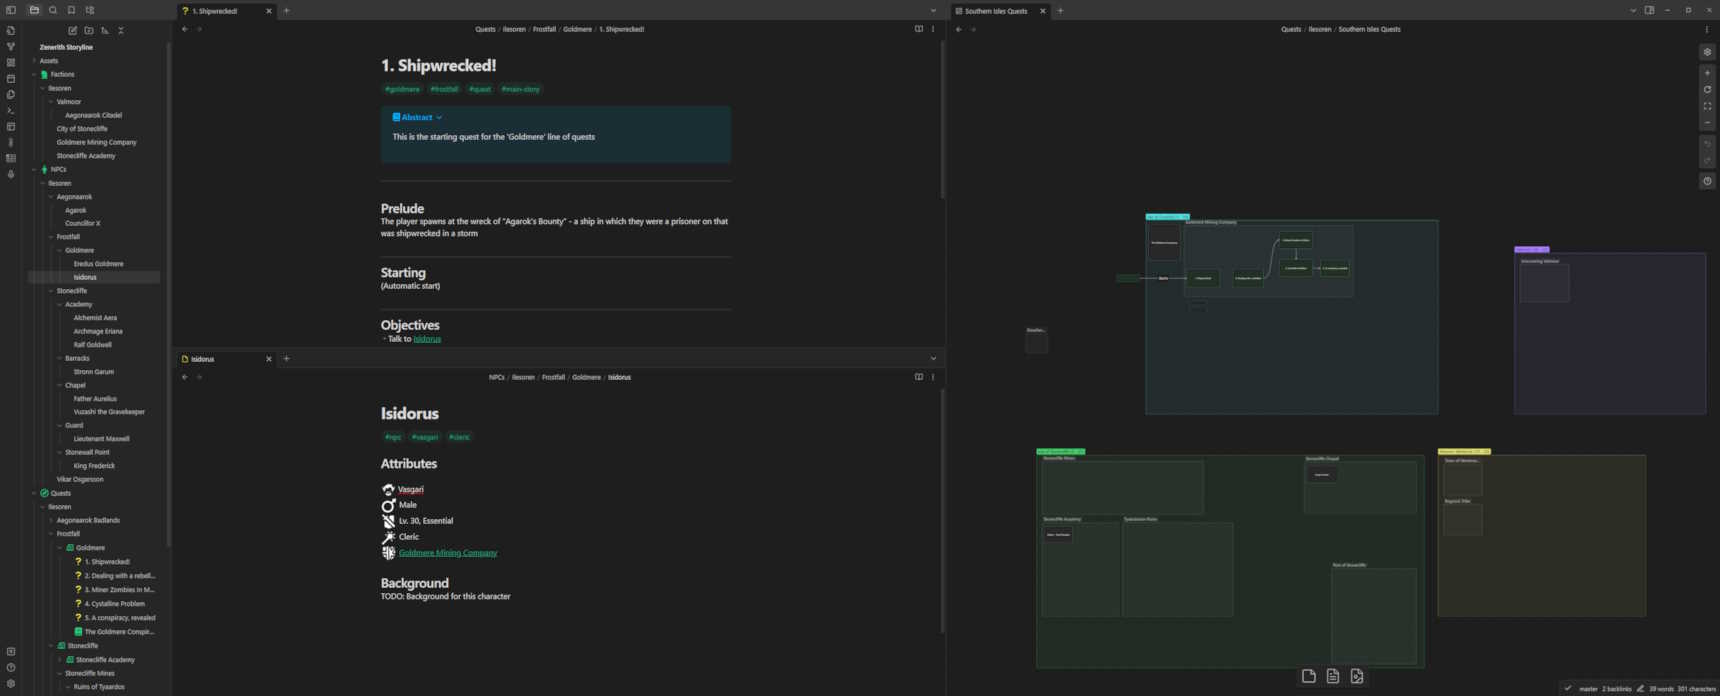Viewport: 1720px width, 696px height.
Task: Switch Shipwrecked note to reading view
Action: (918, 29)
